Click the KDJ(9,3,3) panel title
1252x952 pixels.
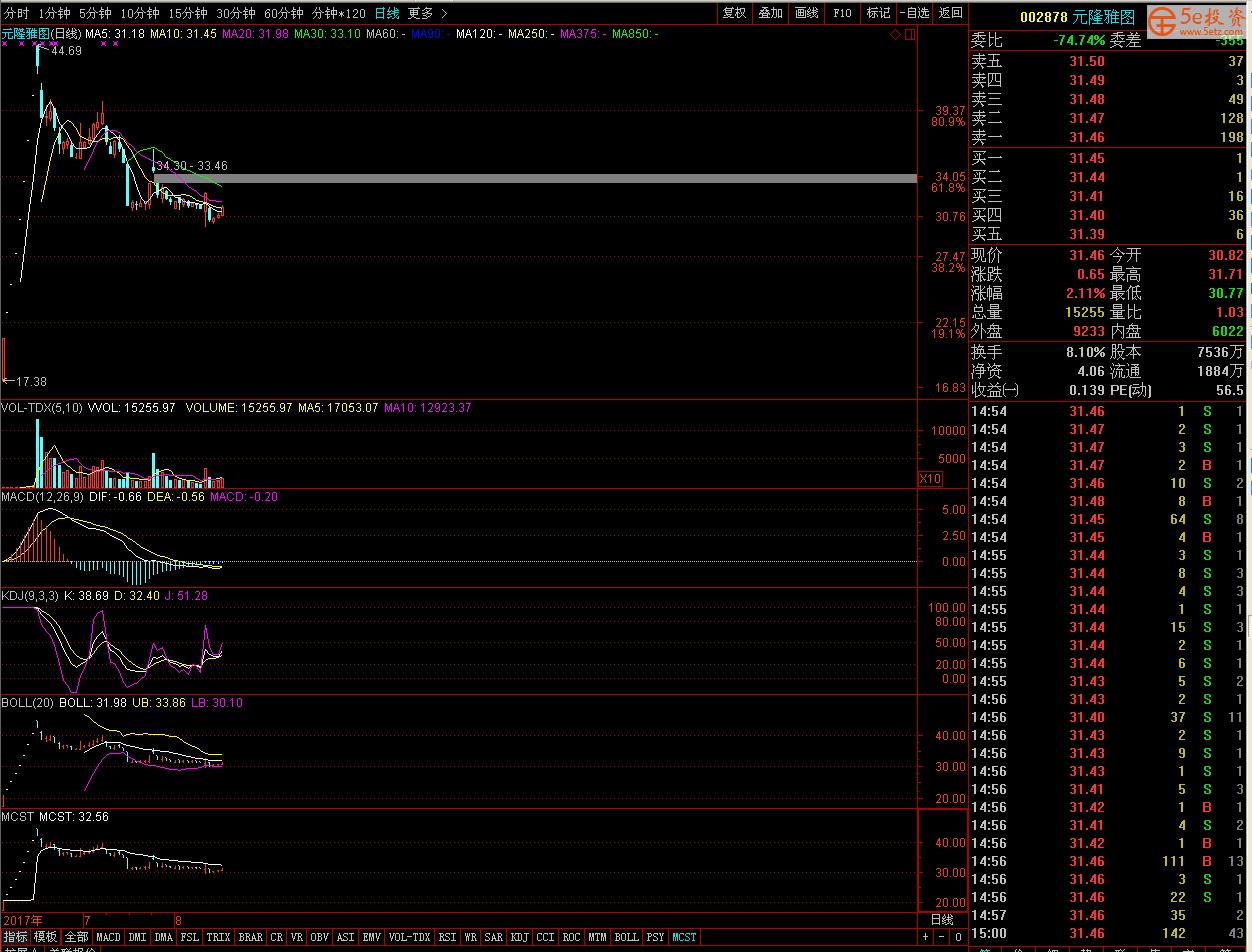coord(30,595)
